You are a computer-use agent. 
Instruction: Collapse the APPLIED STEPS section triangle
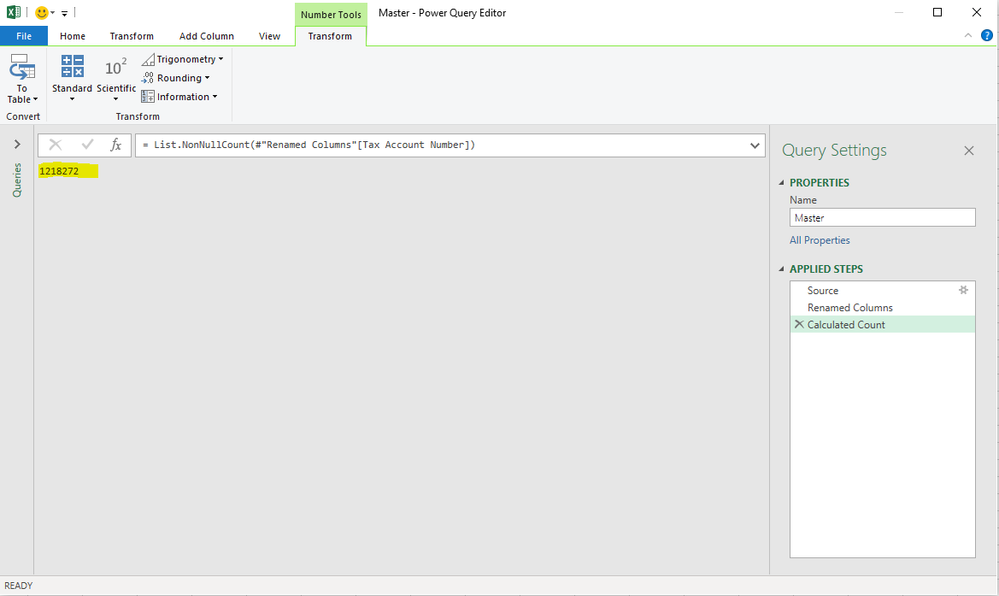(782, 269)
